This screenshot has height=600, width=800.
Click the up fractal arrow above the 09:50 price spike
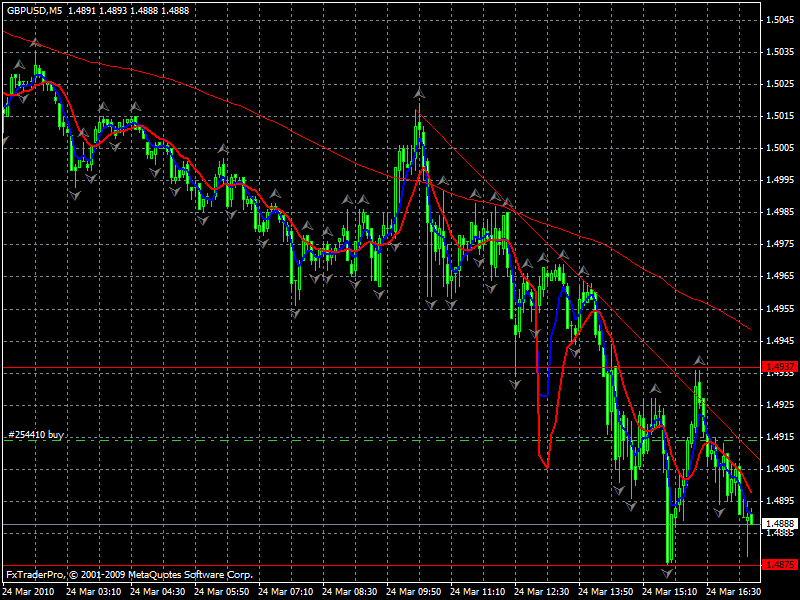419,94
